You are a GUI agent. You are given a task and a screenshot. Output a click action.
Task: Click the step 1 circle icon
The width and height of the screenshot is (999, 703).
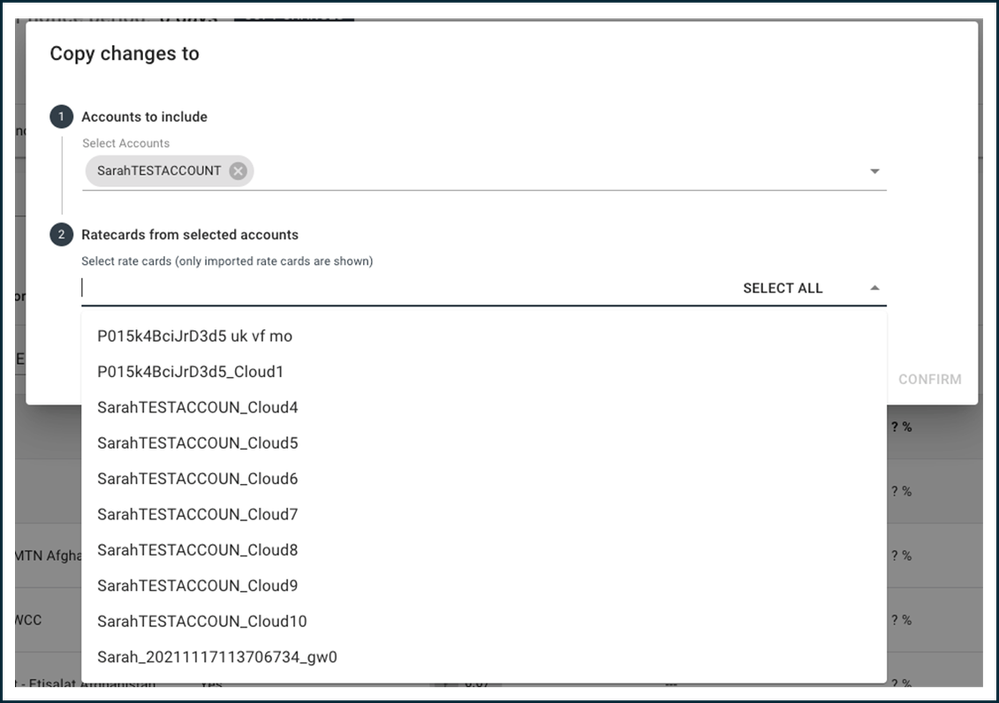point(61,117)
